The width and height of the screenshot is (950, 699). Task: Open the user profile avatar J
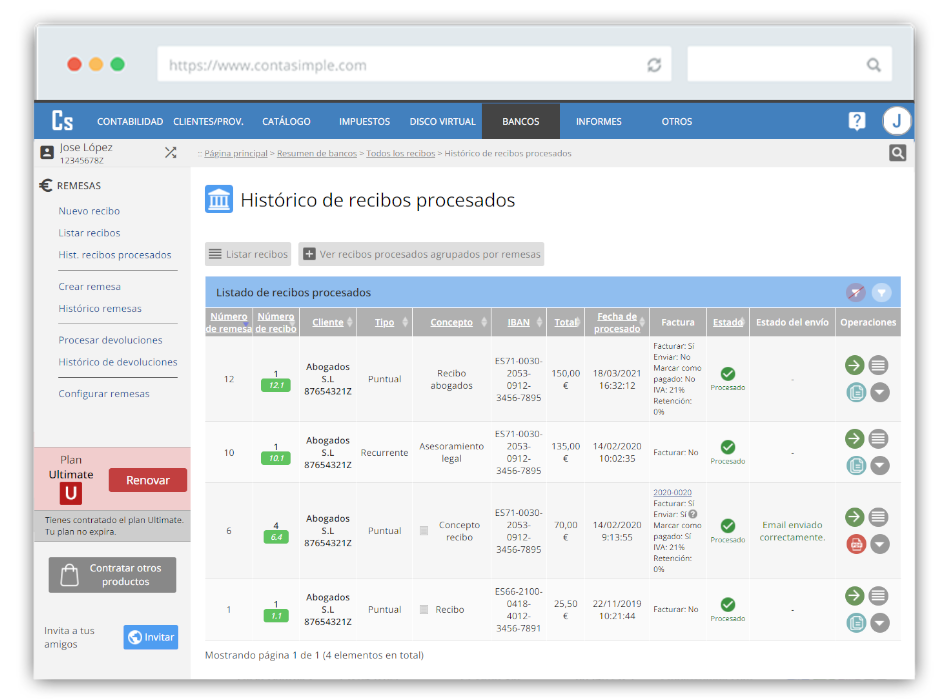tap(896, 121)
